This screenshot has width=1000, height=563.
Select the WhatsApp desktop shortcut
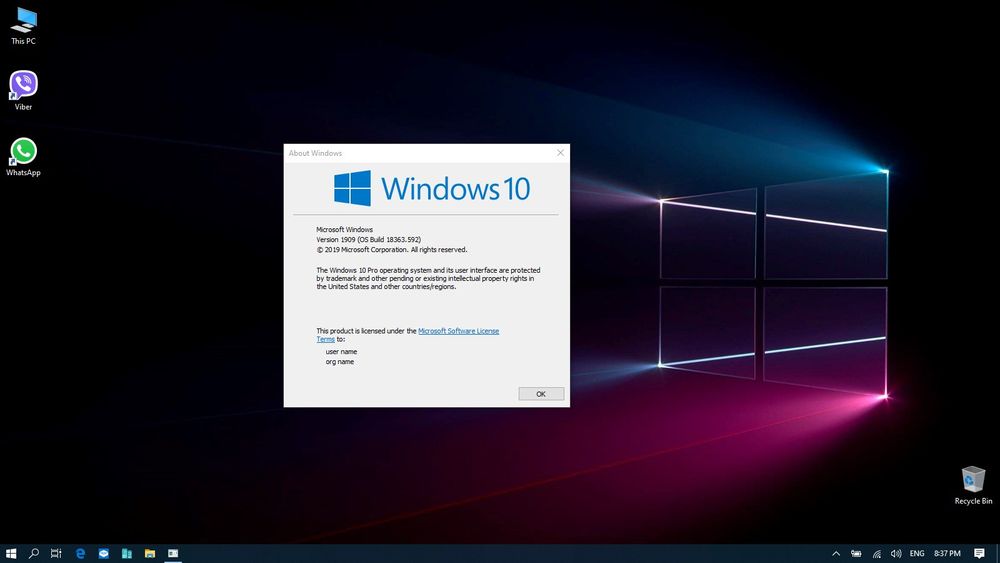[x=24, y=157]
